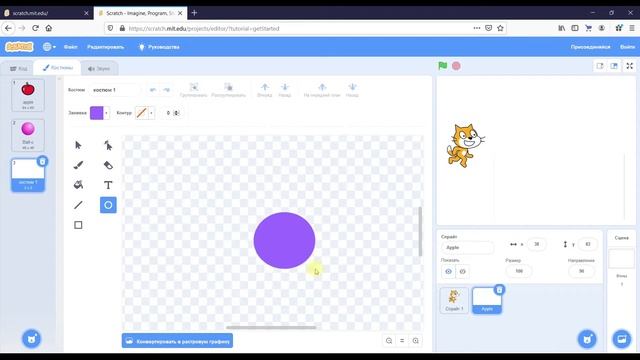
Task: Redo the costume edit
Action: coord(167,90)
